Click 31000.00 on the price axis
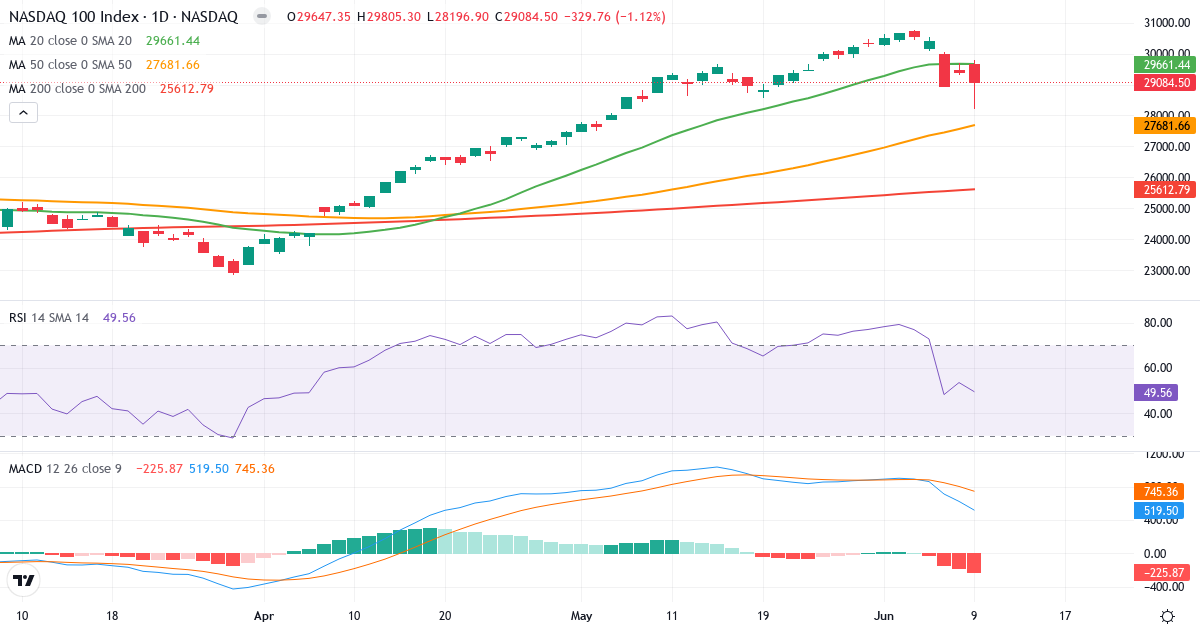Screen dimensions: 1200x630 click(x=1166, y=23)
